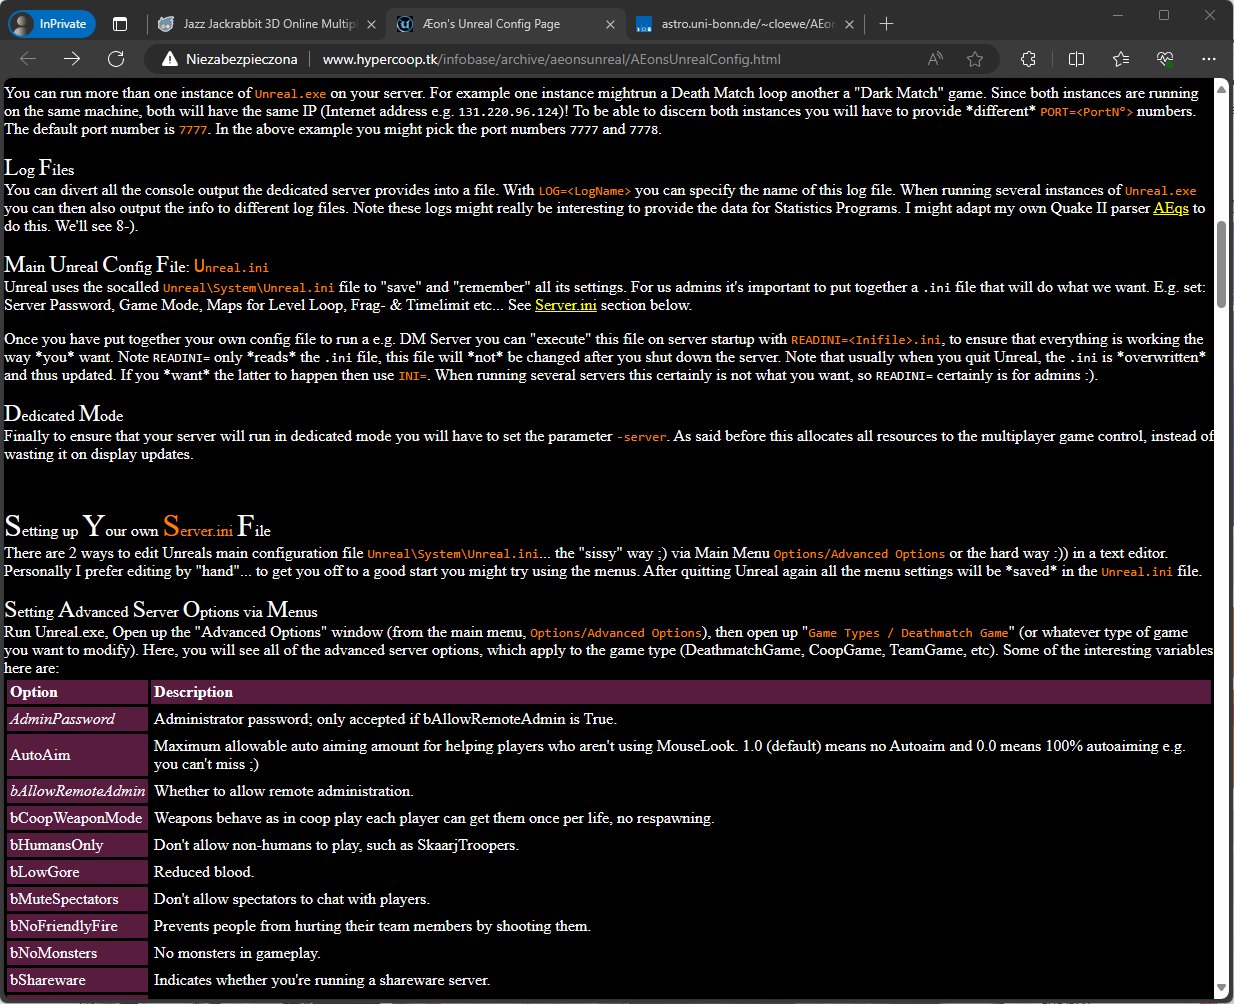The width and height of the screenshot is (1234, 1004).
Task: Click the Option column header
Action: (78, 692)
